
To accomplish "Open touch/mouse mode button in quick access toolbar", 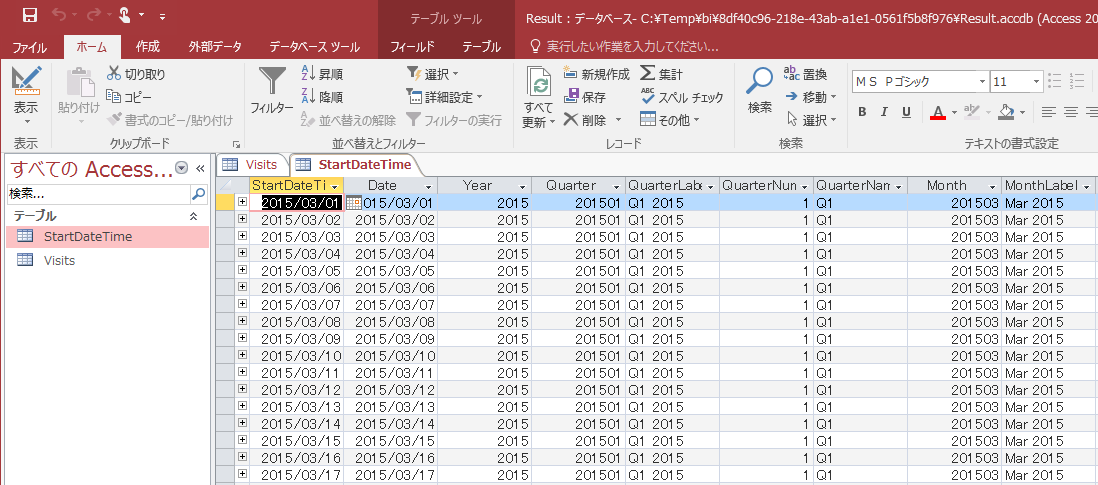I will [x=125, y=15].
